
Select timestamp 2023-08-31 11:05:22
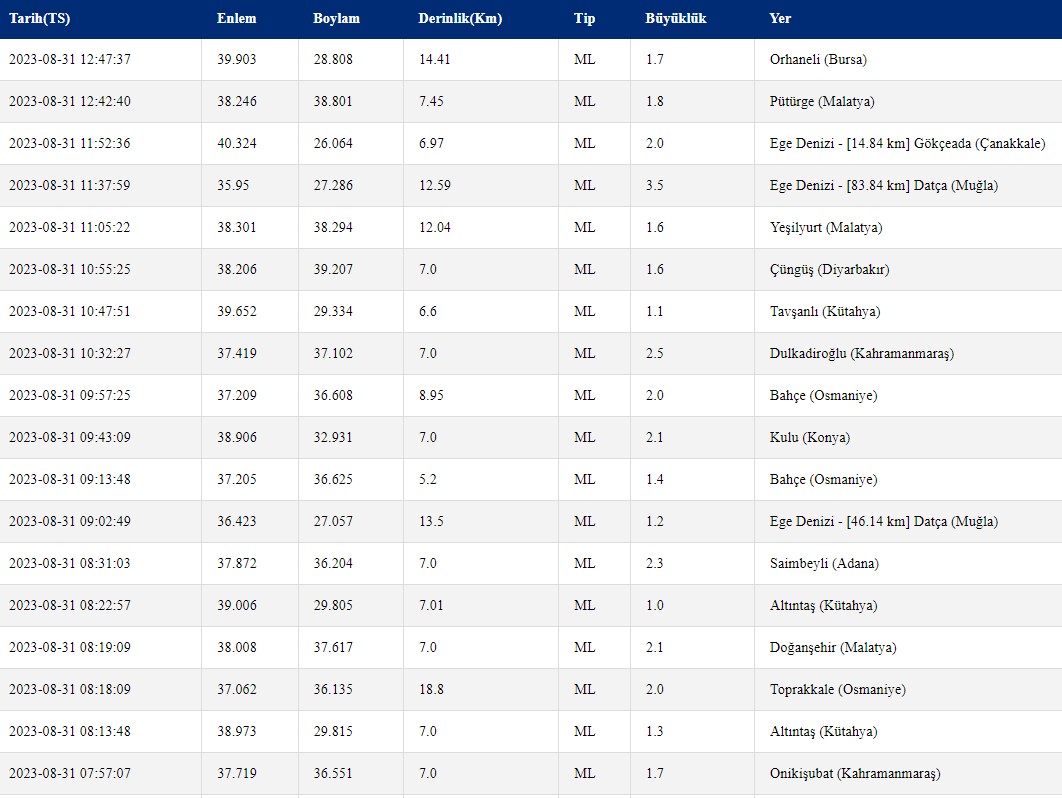tap(69, 228)
